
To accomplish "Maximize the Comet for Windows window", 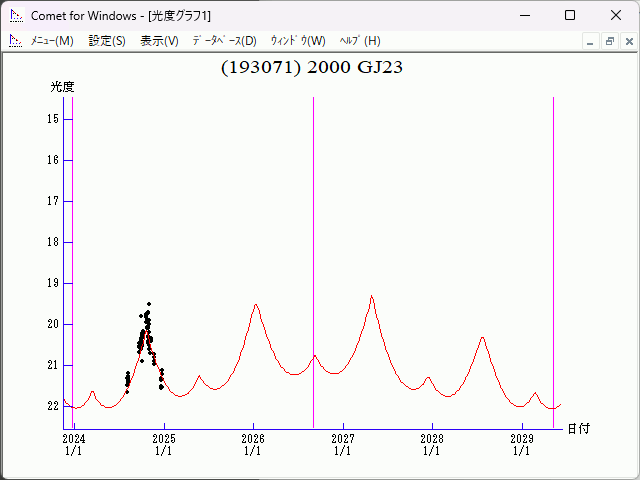I will (x=569, y=15).
